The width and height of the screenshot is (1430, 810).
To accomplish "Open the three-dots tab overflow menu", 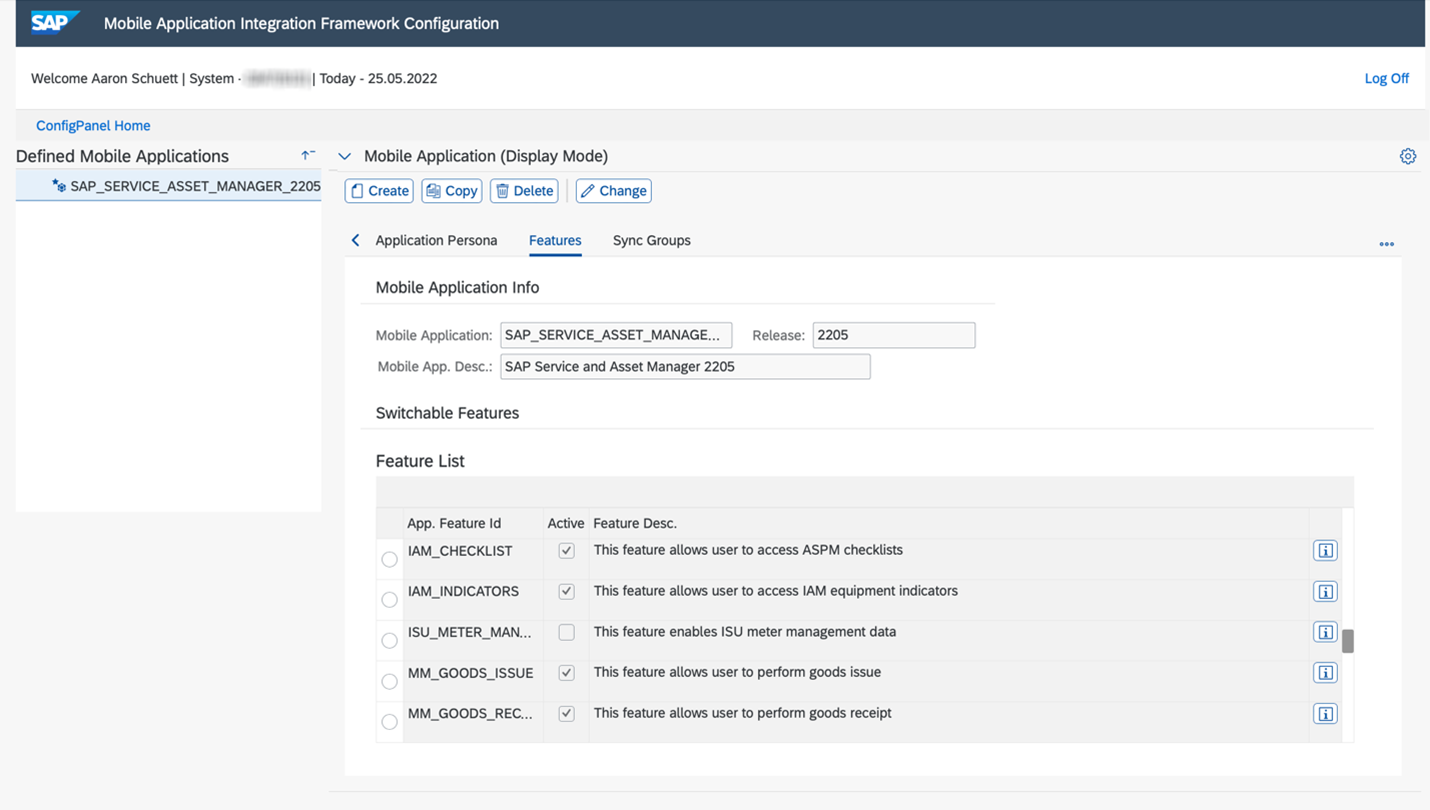I will point(1386,244).
